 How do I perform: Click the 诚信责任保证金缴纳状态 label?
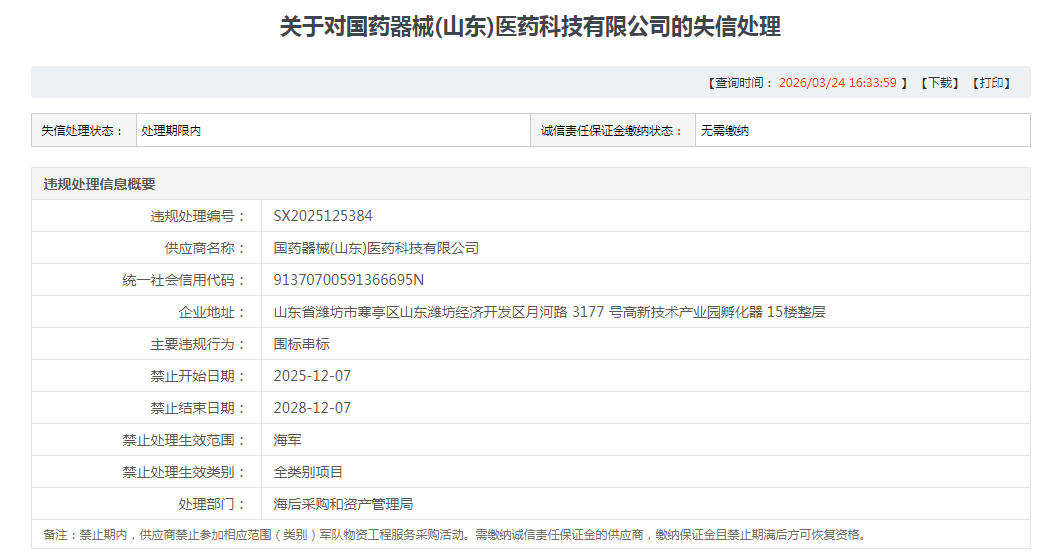612,131
